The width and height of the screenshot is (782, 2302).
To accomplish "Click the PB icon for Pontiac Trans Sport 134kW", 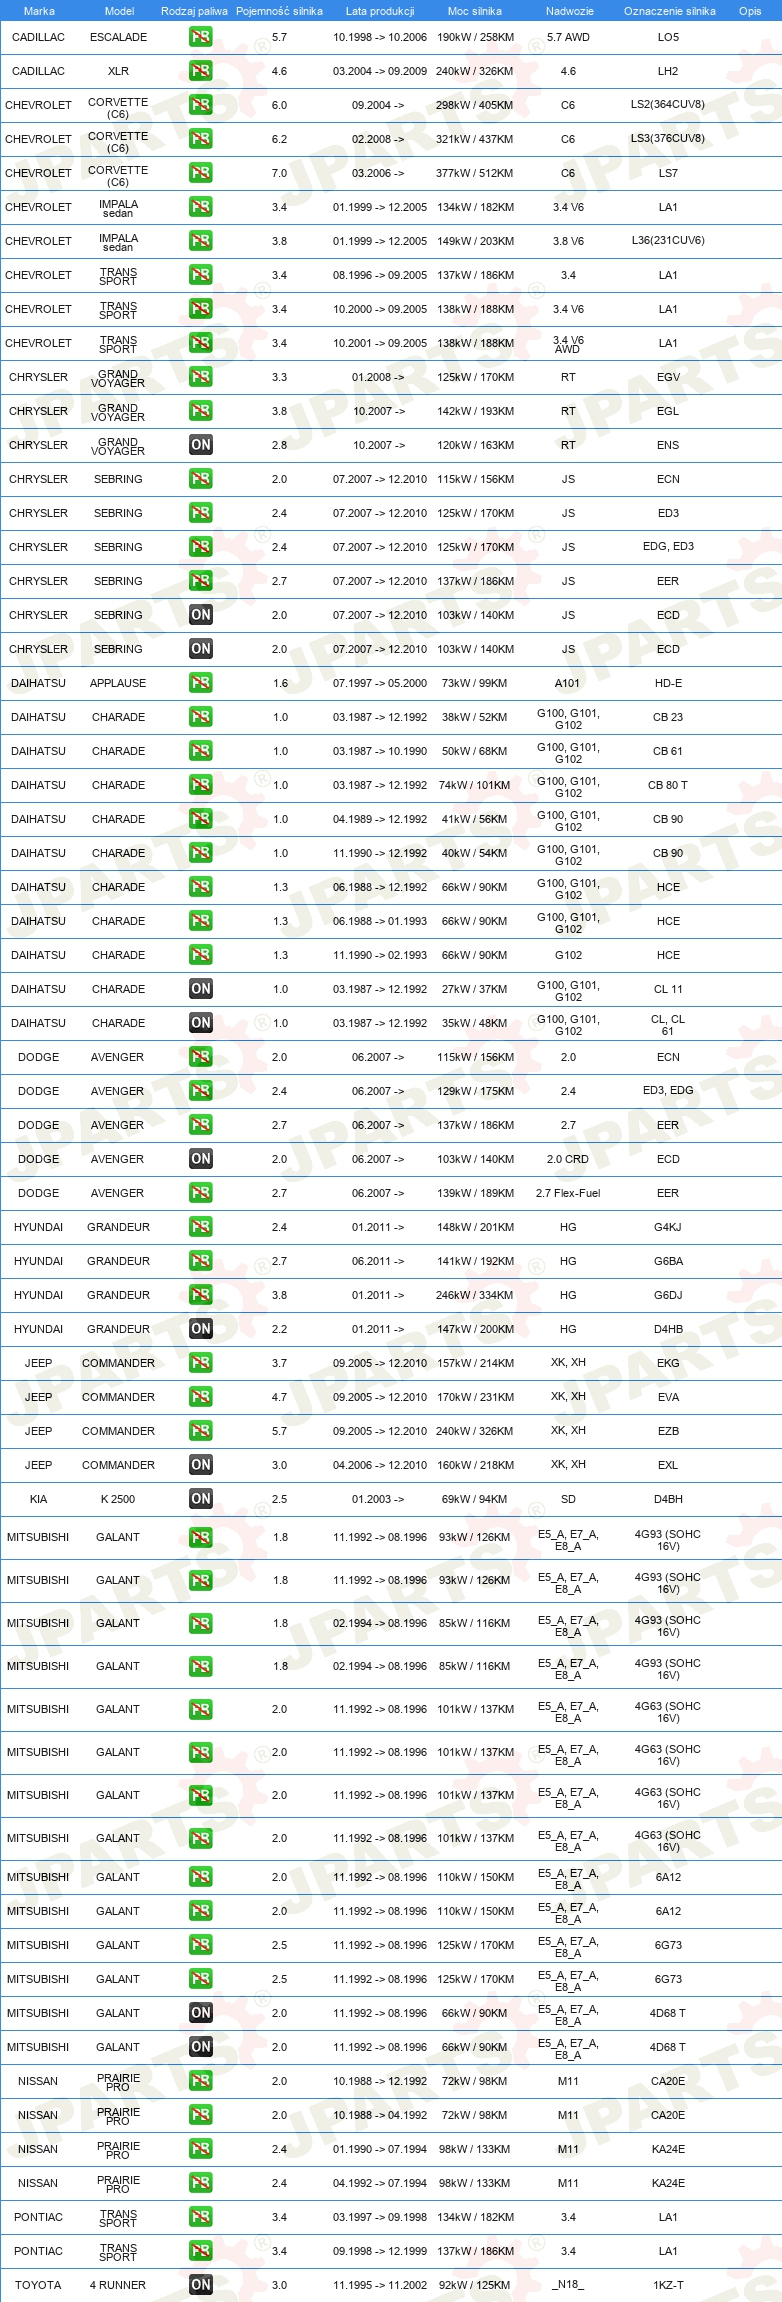I will coord(200,2217).
